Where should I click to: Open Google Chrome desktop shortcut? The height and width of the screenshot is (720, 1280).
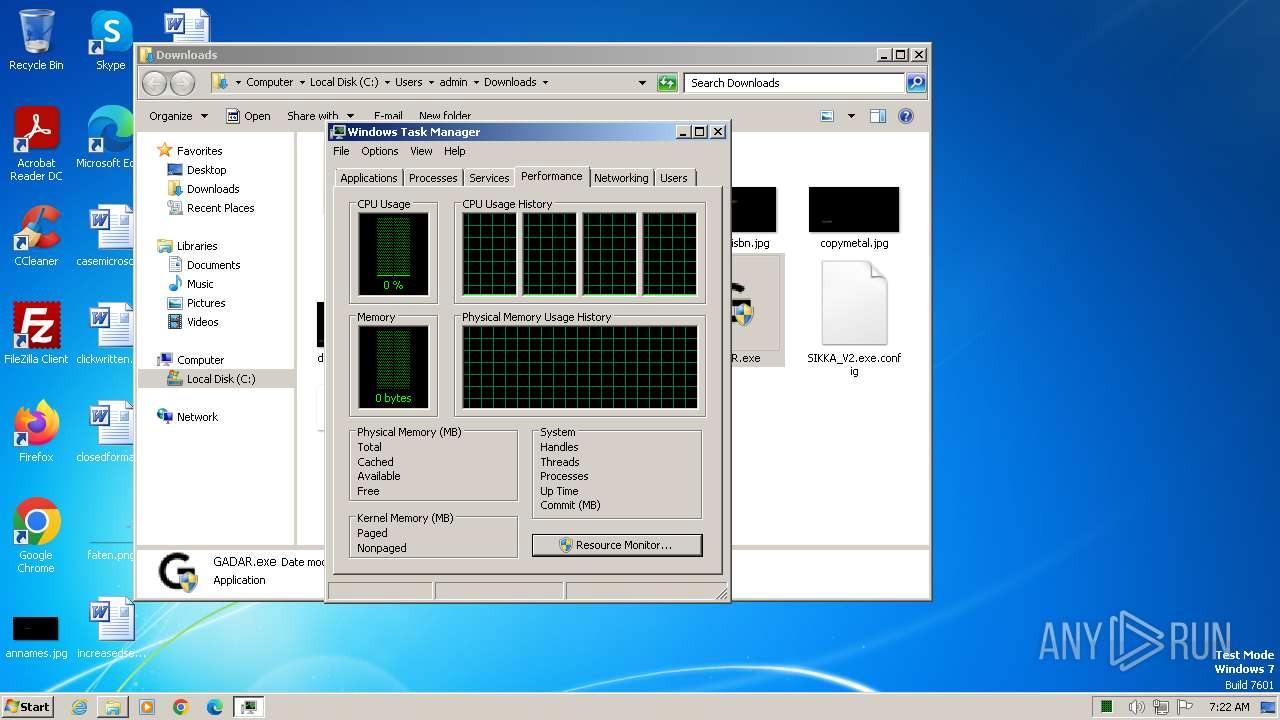pyautogui.click(x=36, y=536)
